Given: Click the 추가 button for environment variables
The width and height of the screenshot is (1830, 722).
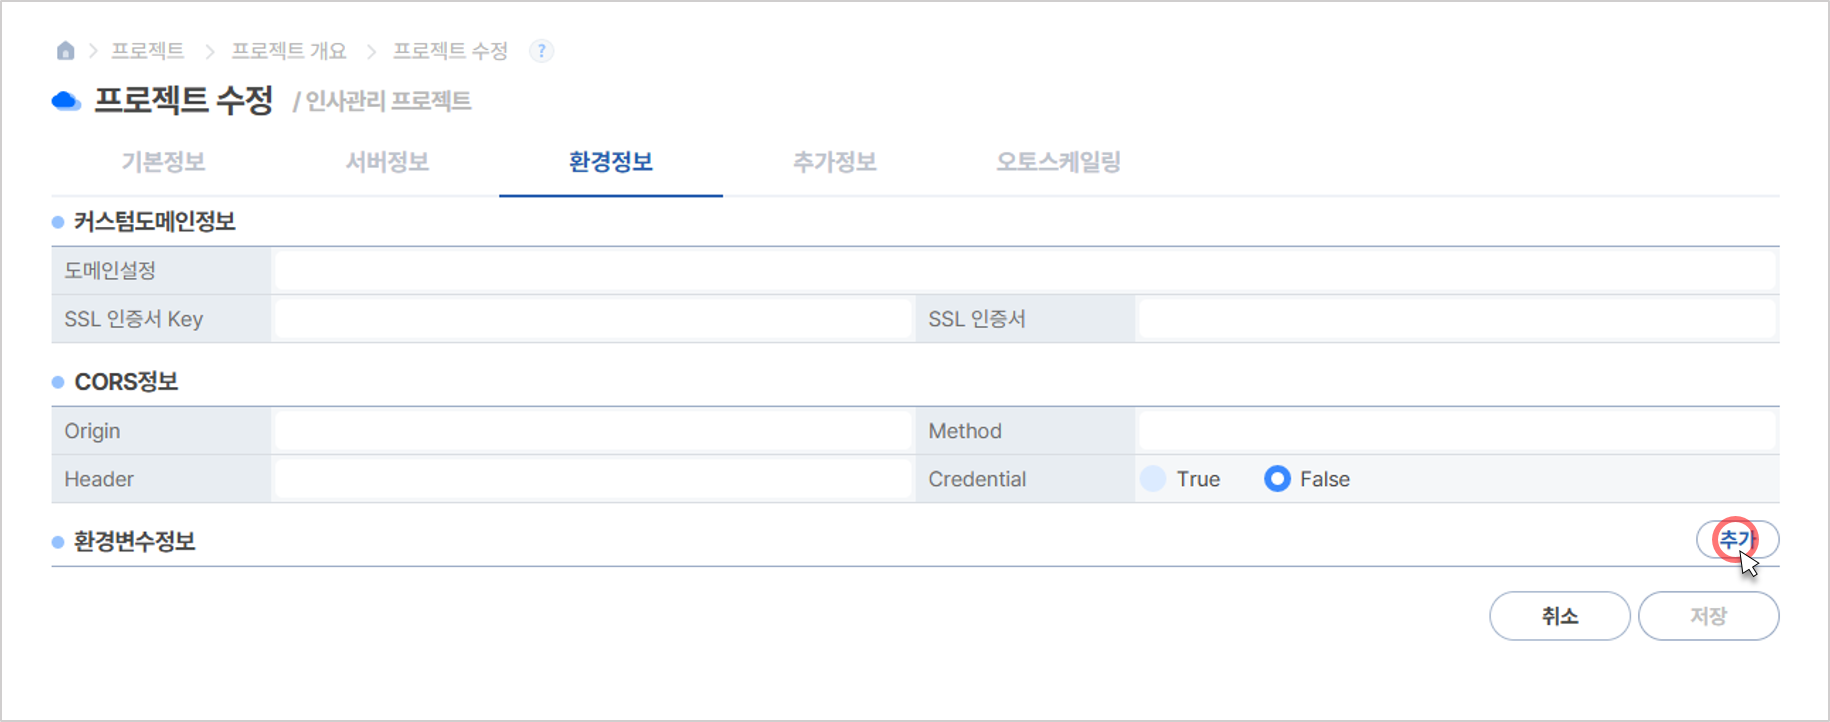Looking at the screenshot, I should 1738,540.
